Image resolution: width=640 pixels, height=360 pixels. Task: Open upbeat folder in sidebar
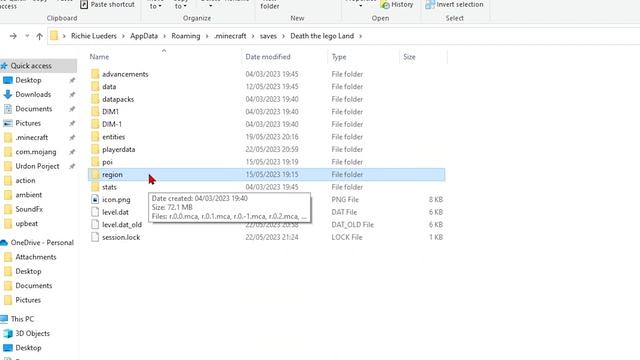point(27,223)
